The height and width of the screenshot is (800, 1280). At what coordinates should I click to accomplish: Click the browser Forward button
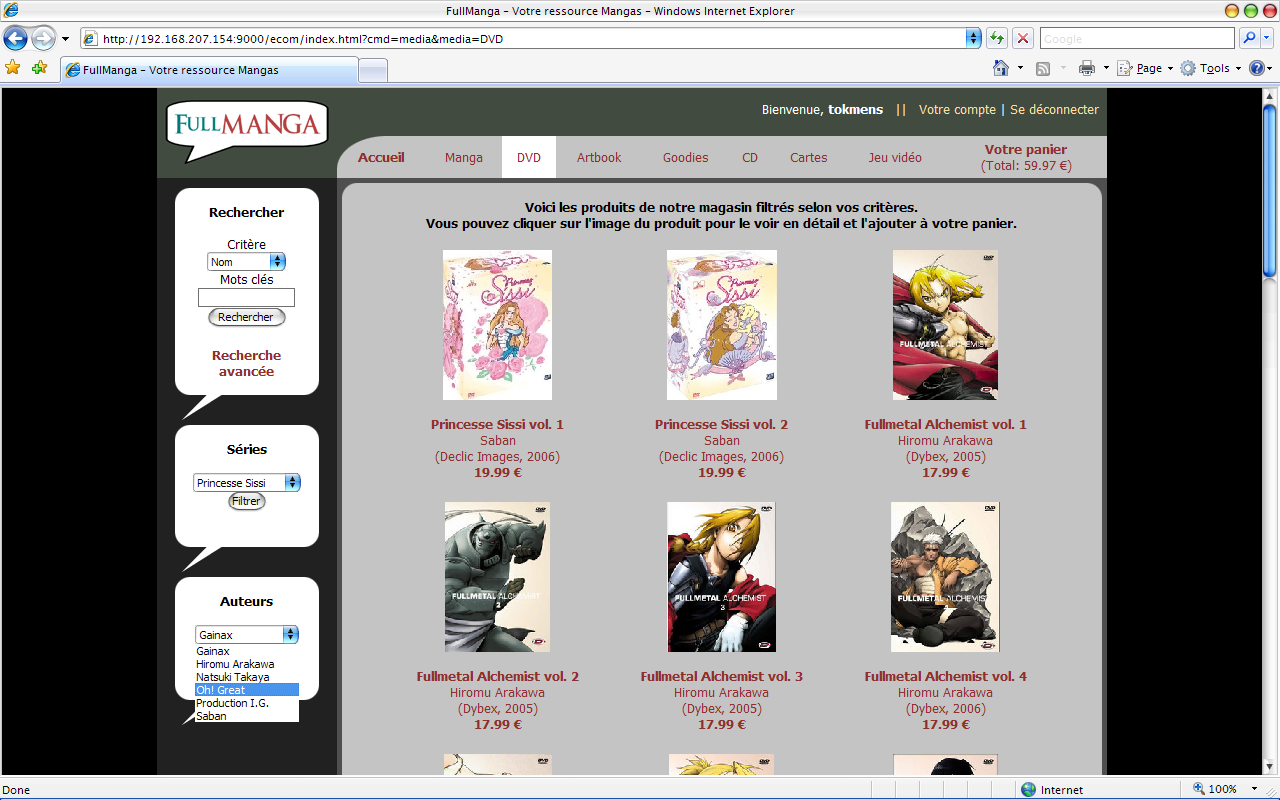[x=43, y=39]
